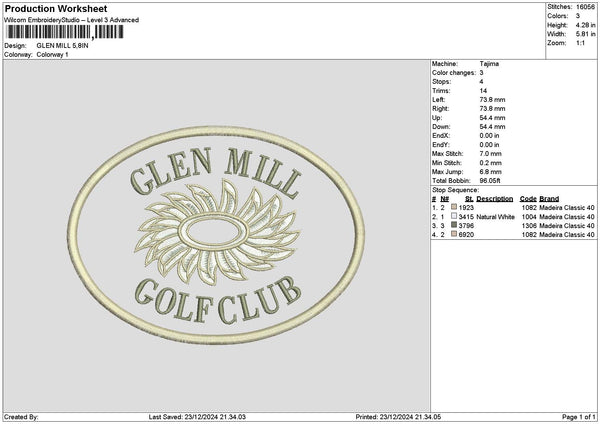Click the Height value 4.28 in

[x=585, y=25]
